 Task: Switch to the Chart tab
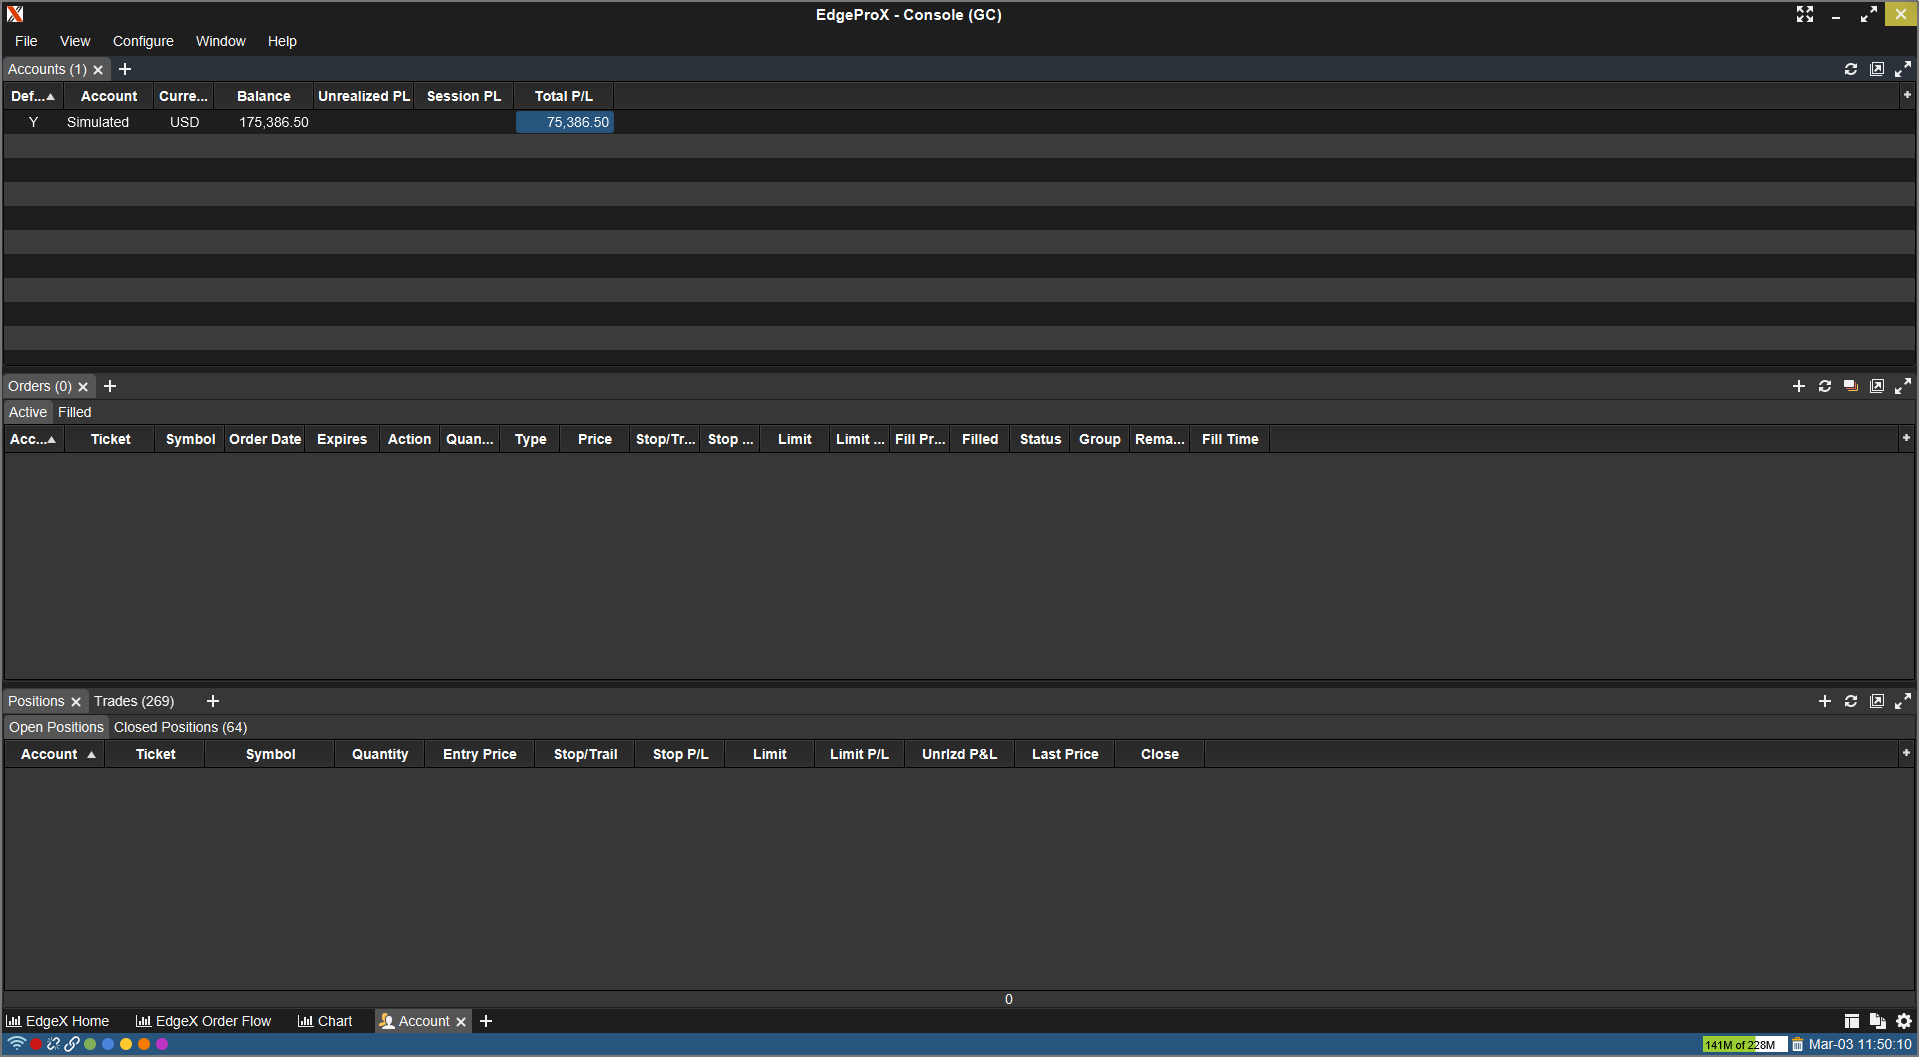[325, 1021]
